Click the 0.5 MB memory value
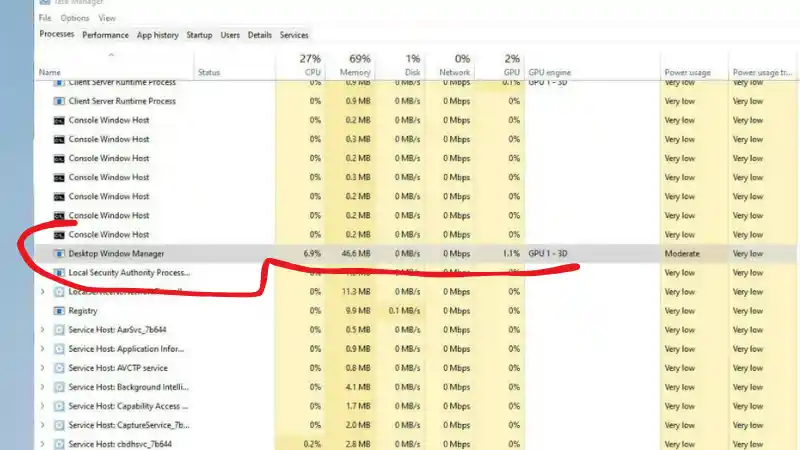The height and width of the screenshot is (450, 800). 358,330
